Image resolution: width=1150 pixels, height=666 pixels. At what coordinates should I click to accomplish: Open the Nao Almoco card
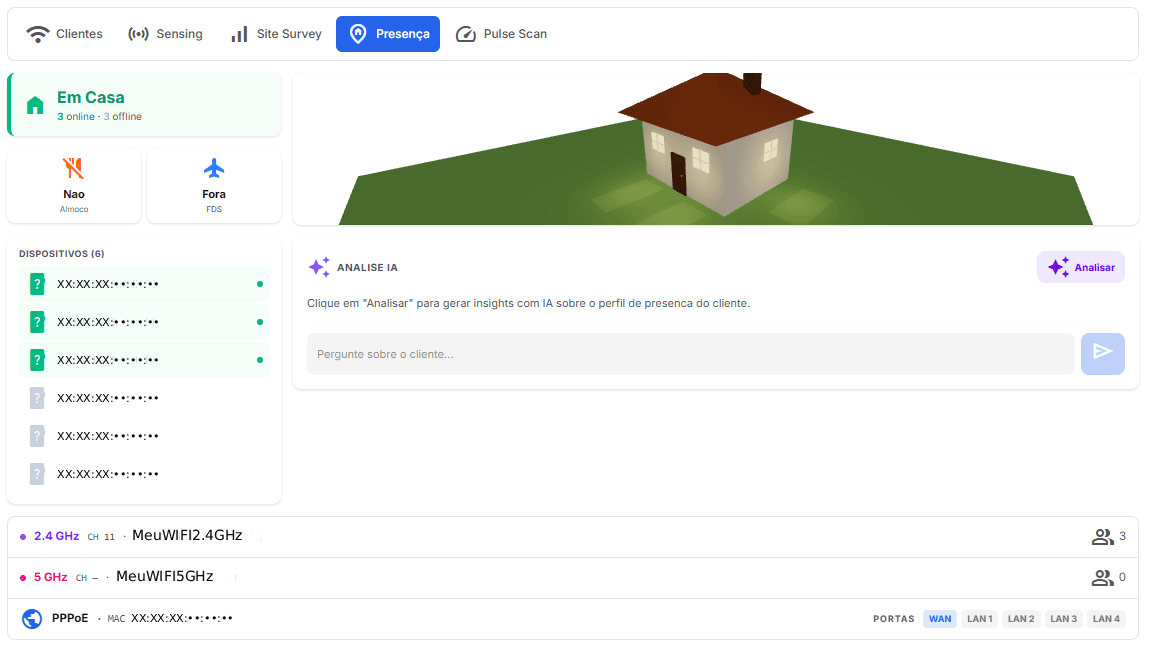point(74,186)
